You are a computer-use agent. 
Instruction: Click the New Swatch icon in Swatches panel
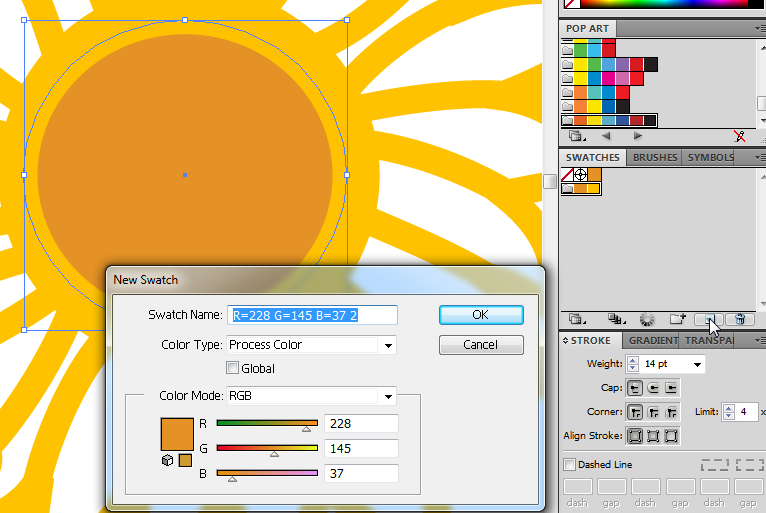point(707,319)
